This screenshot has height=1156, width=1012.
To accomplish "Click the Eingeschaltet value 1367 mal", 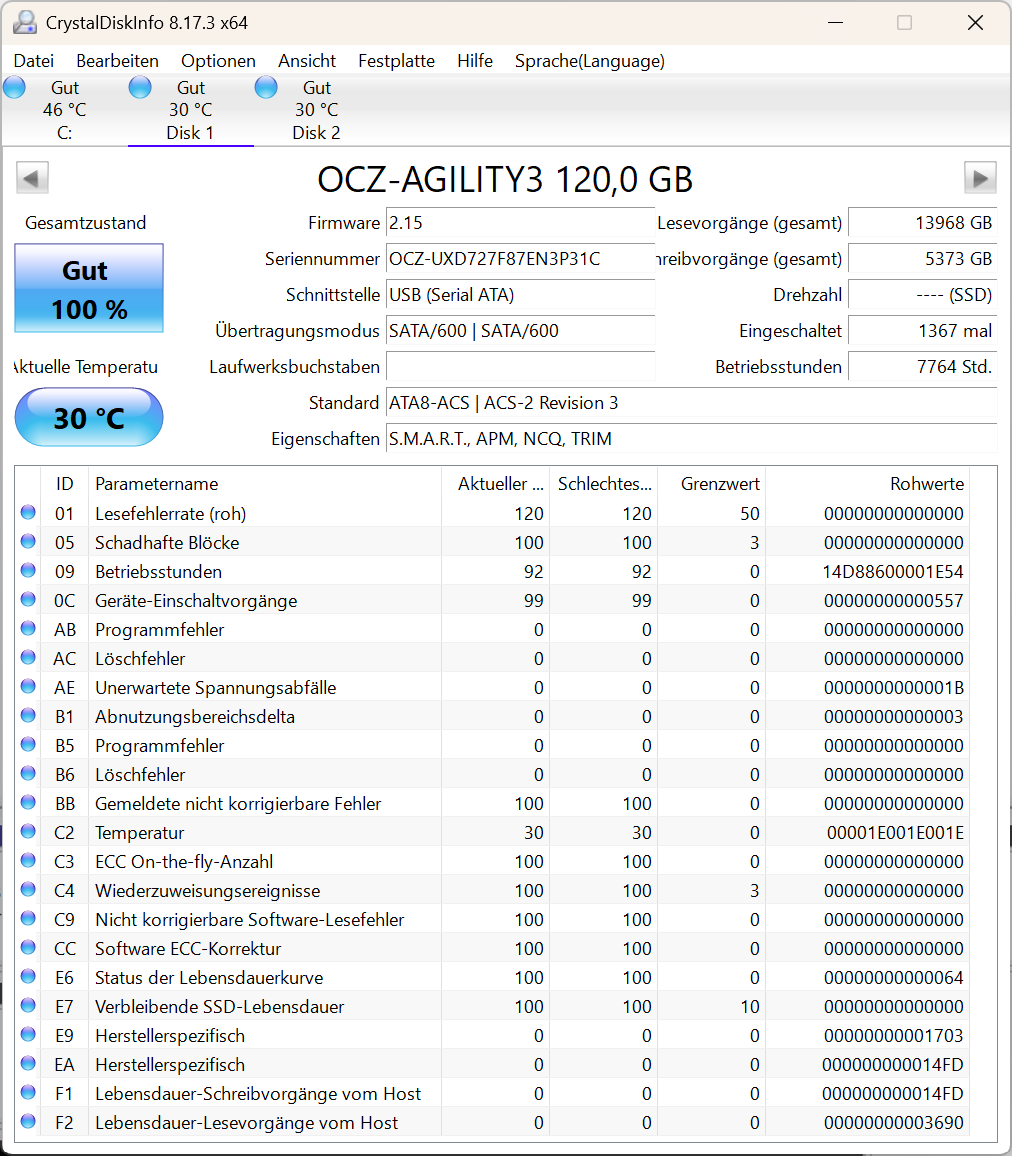I will [923, 331].
